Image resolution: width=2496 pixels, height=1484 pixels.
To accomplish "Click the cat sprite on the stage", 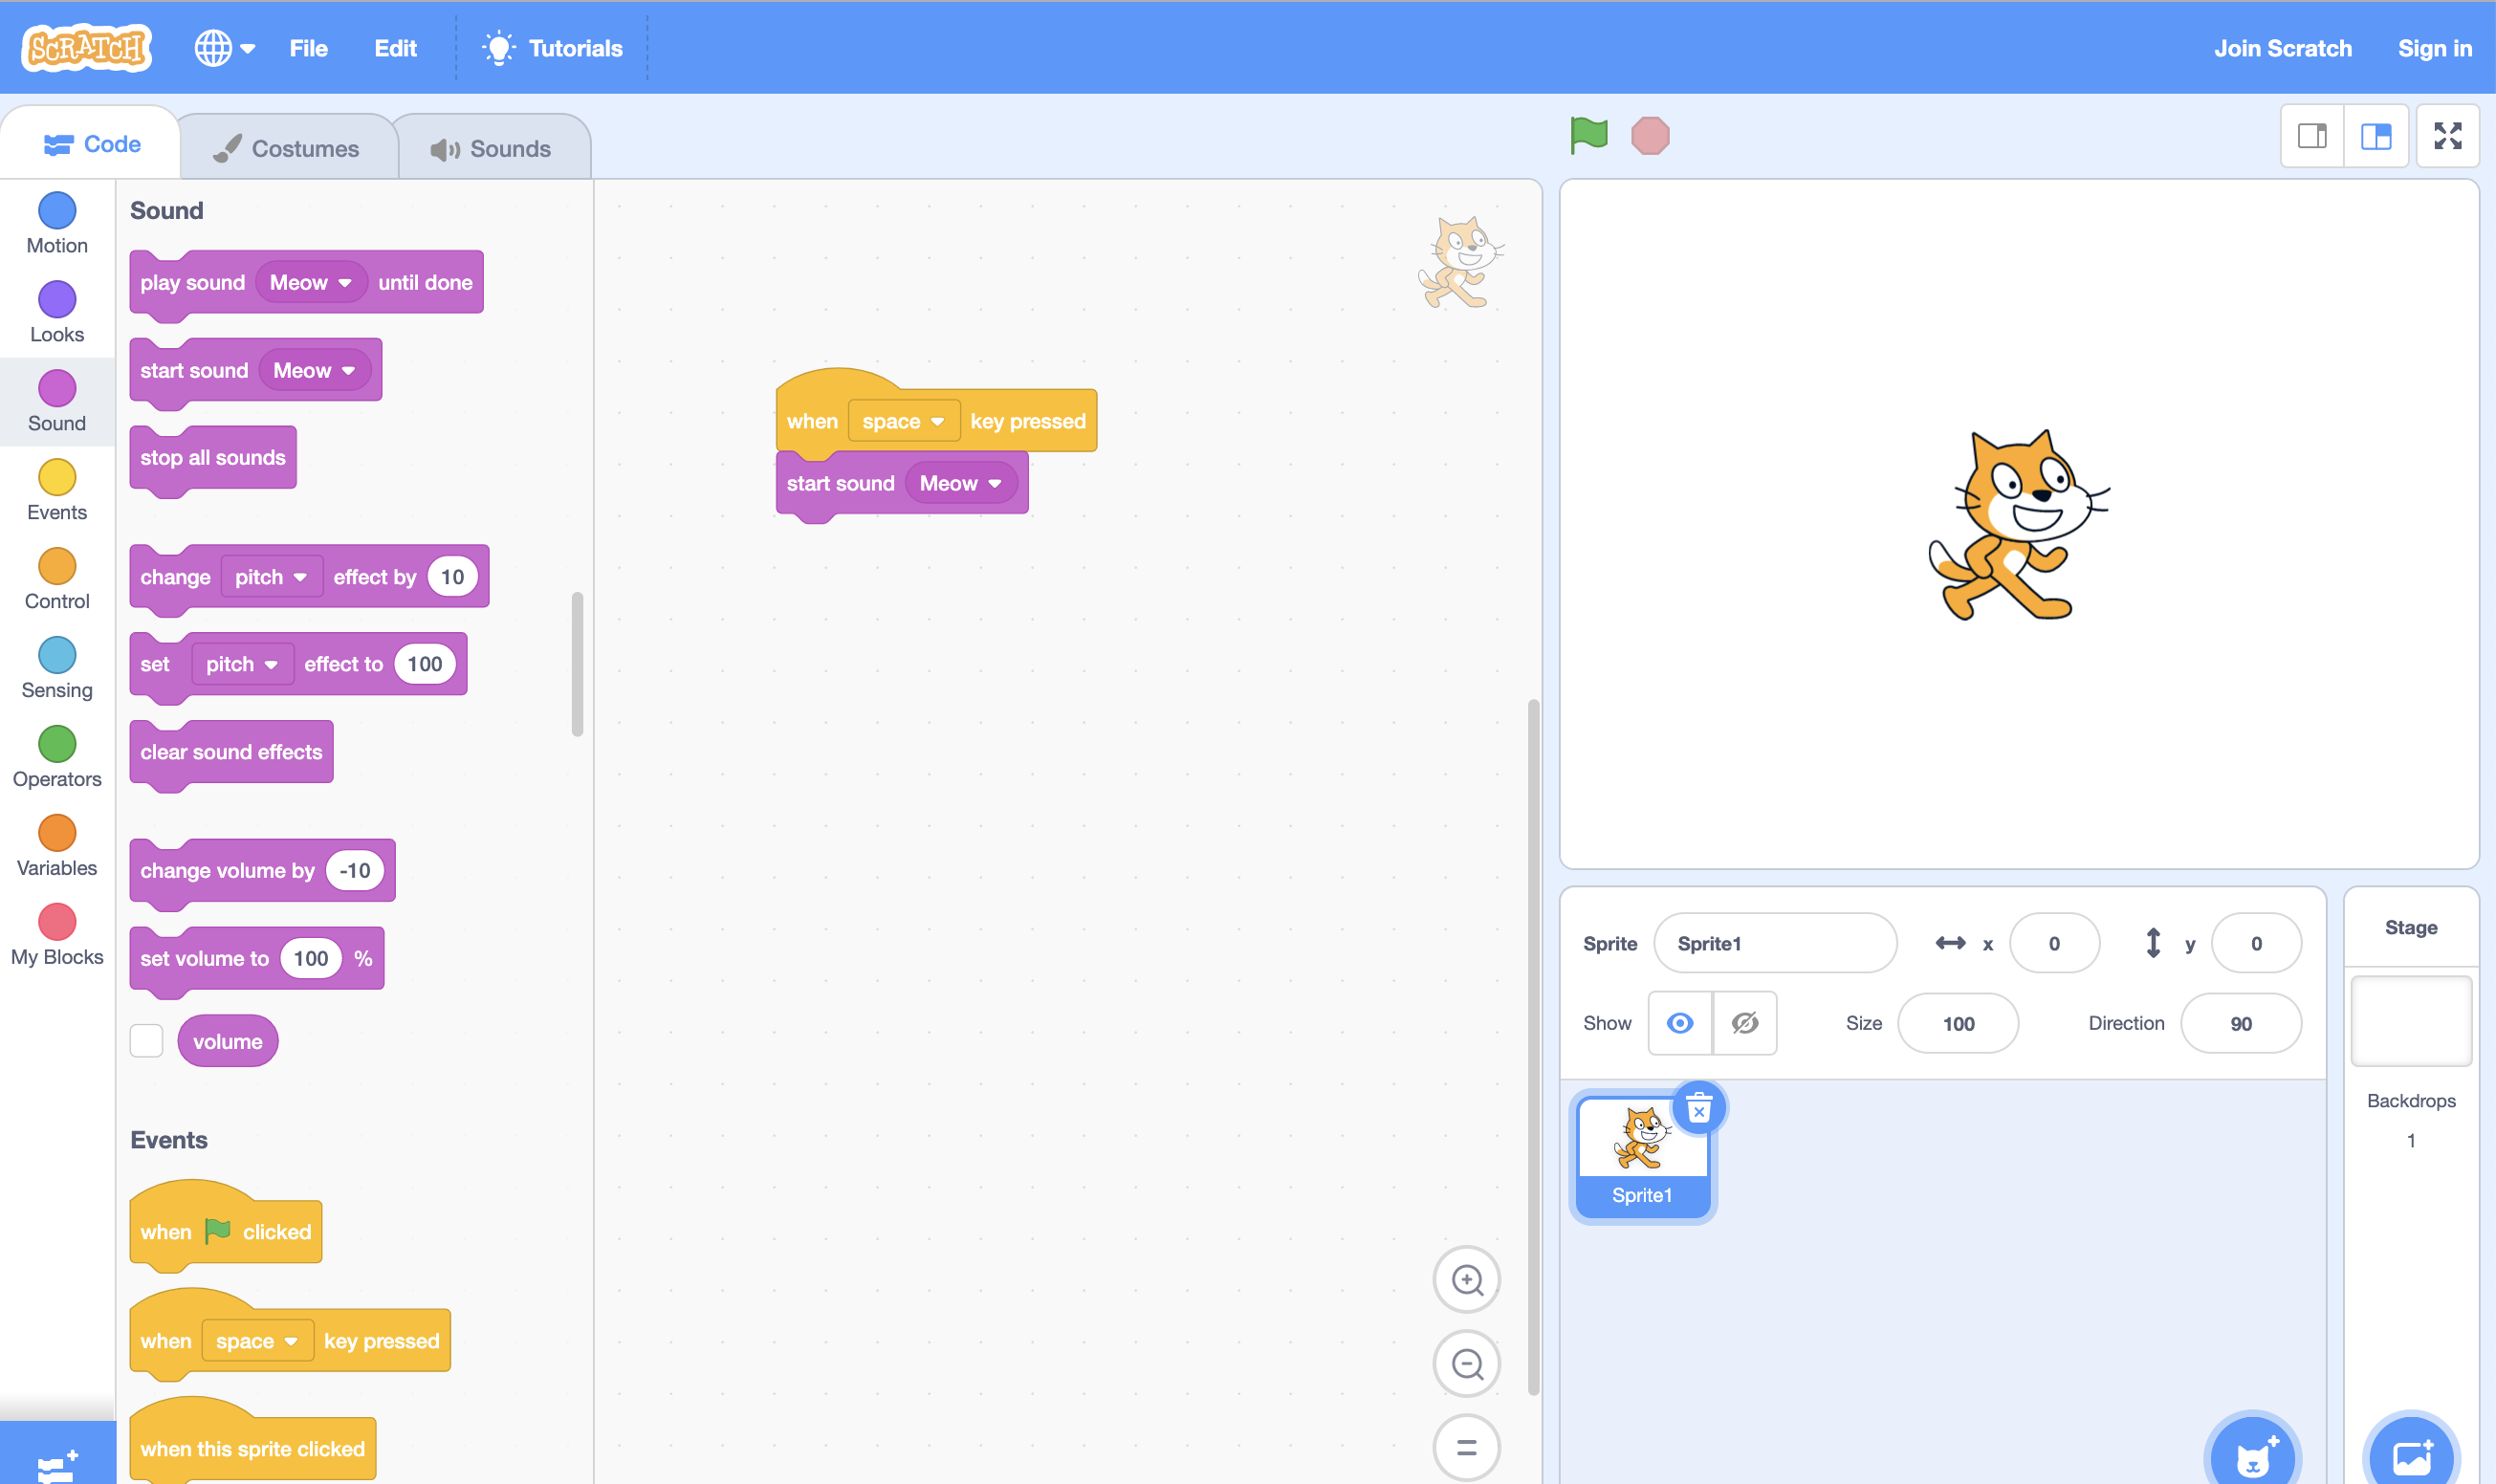I will tap(2018, 525).
